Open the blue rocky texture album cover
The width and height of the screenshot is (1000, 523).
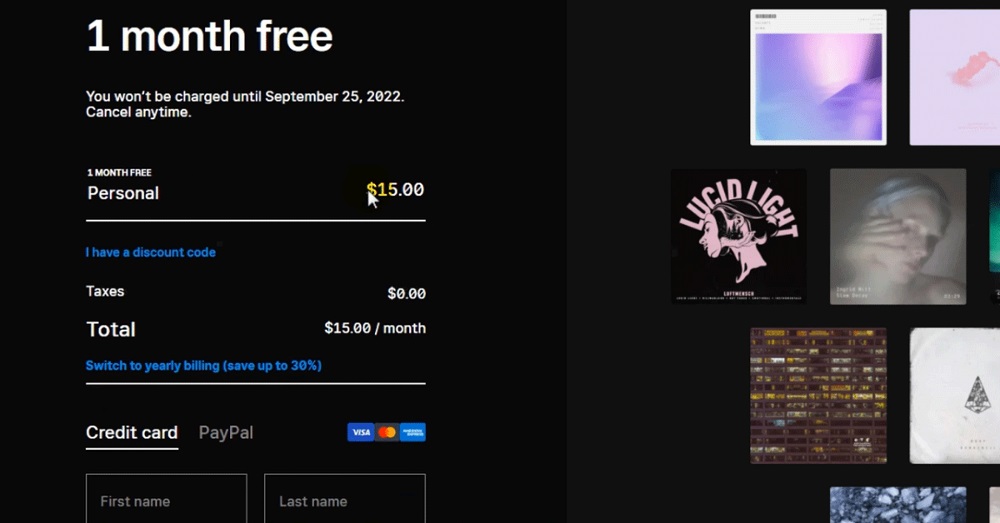coord(898,505)
